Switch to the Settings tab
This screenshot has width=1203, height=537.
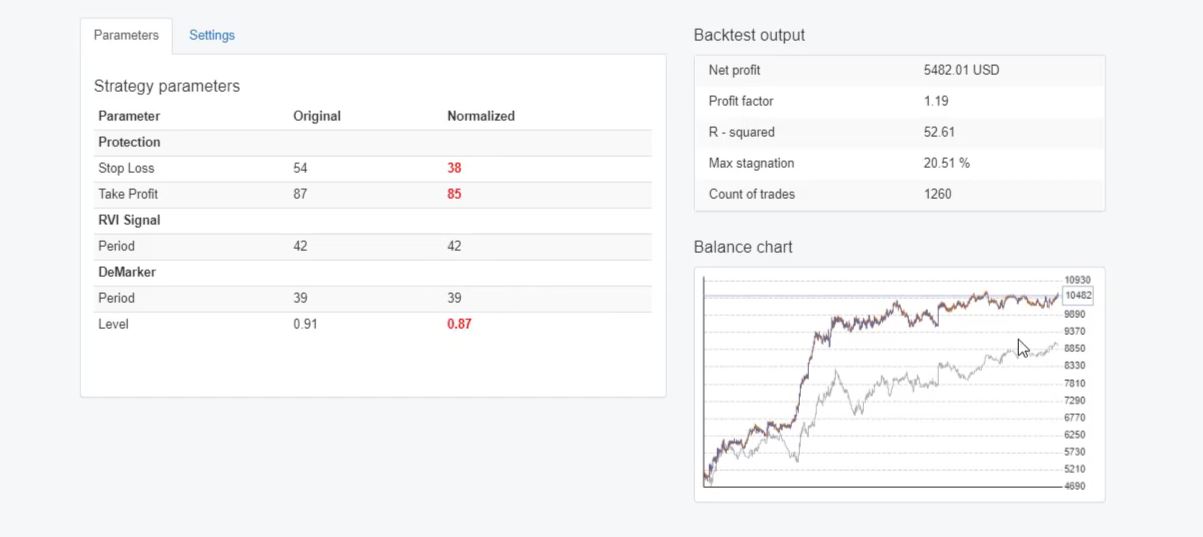(x=212, y=35)
